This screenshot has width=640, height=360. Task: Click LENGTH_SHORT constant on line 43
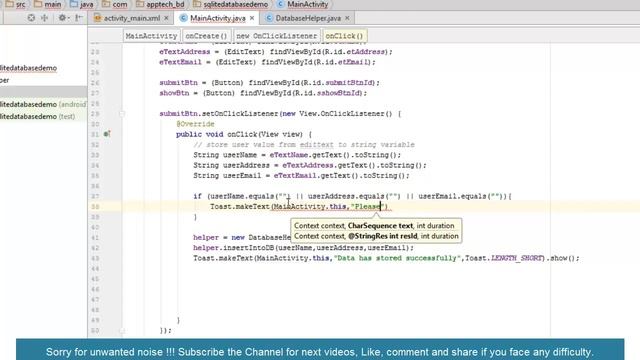[x=517, y=258]
